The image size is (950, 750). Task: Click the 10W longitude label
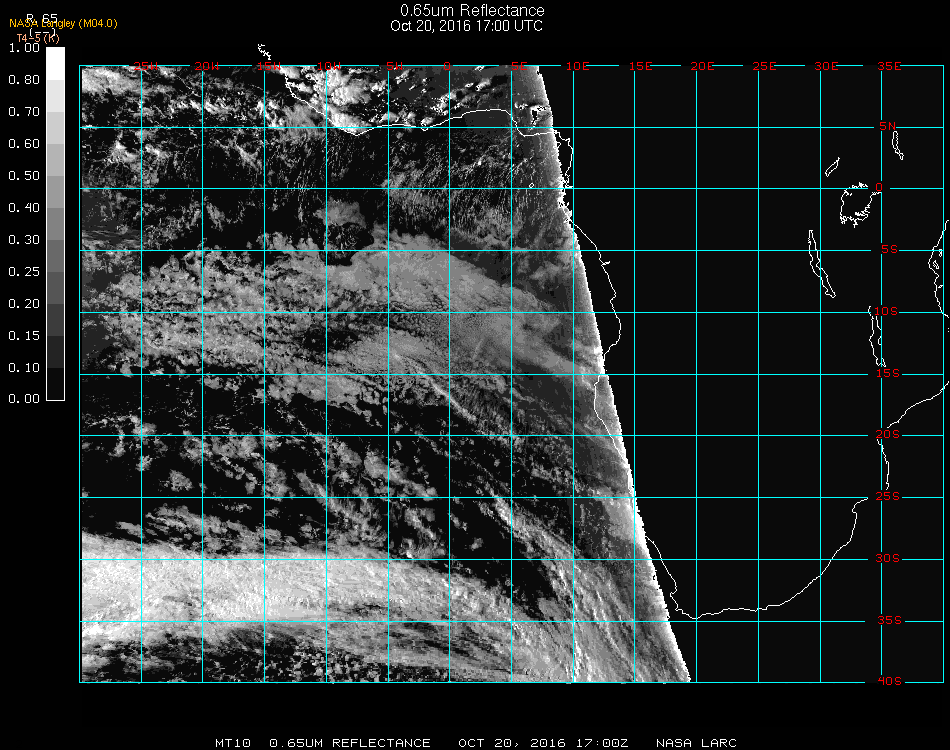point(330,66)
